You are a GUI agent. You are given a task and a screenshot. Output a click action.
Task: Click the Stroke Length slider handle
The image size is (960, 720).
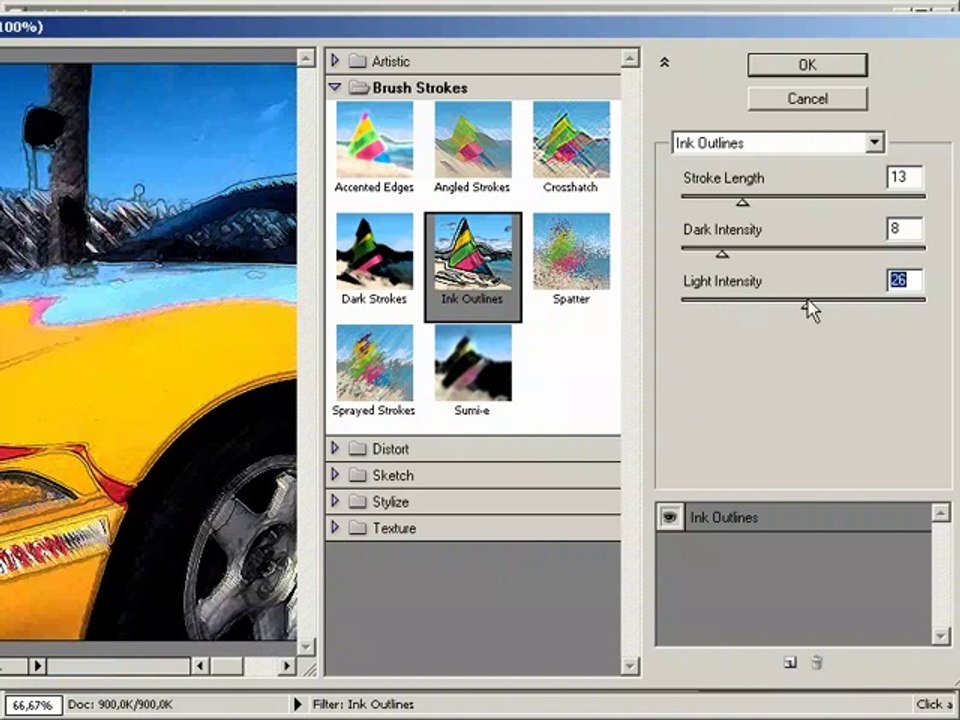(743, 203)
